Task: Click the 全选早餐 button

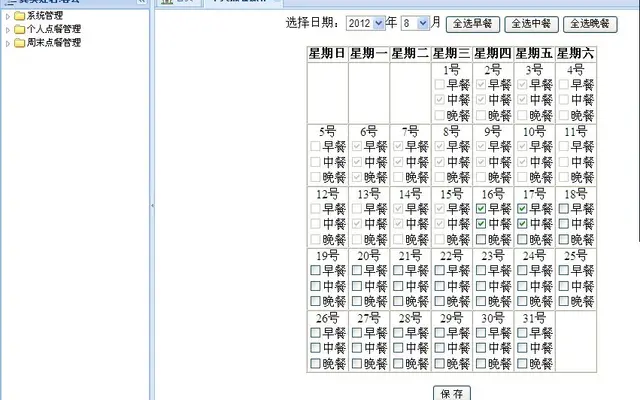Action: [473, 24]
